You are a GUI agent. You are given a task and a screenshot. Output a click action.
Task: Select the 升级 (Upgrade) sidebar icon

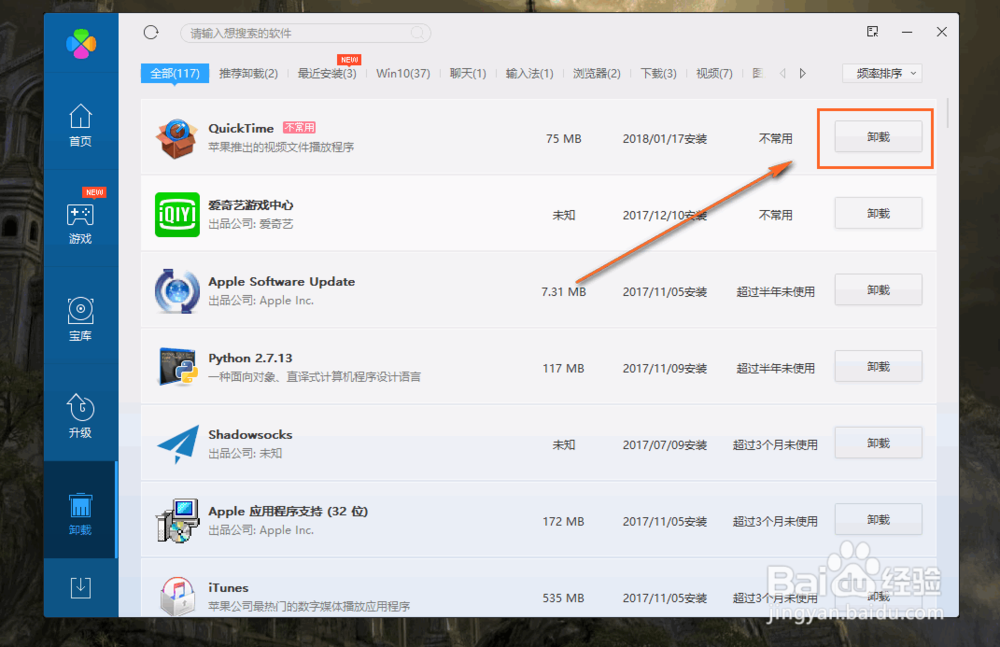tap(81, 413)
